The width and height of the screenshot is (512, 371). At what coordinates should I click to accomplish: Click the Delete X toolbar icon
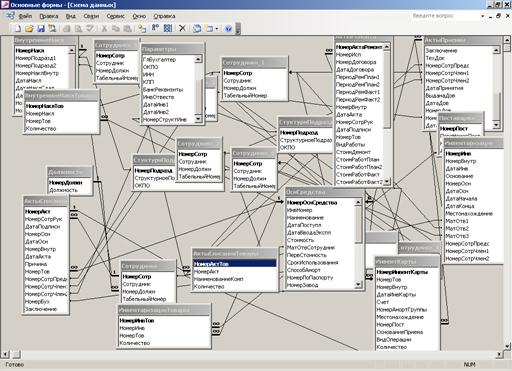[182, 29]
